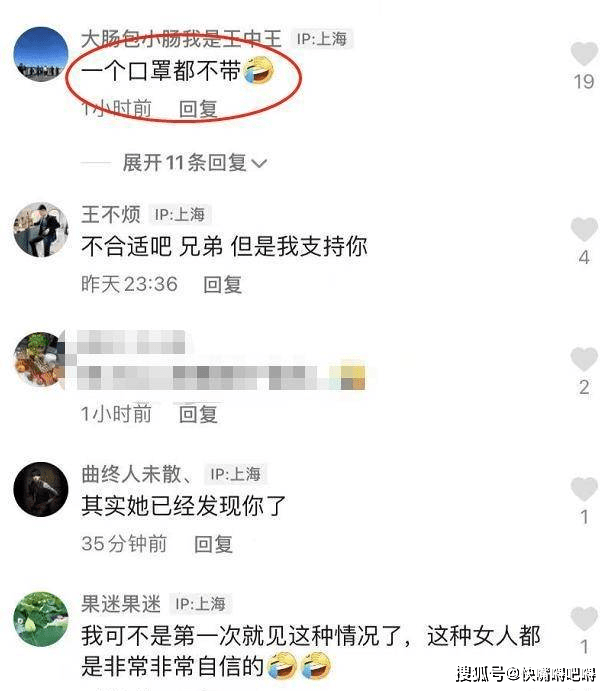Reply to 其实她已经发现你了 comment
The image size is (610, 691).
[x=213, y=544]
